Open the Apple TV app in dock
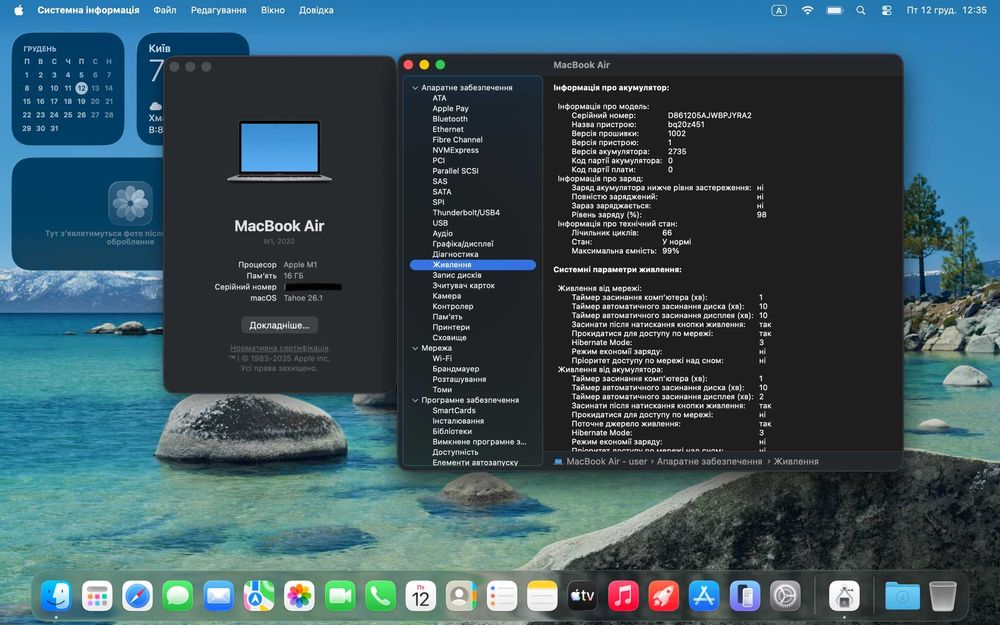 [x=582, y=597]
